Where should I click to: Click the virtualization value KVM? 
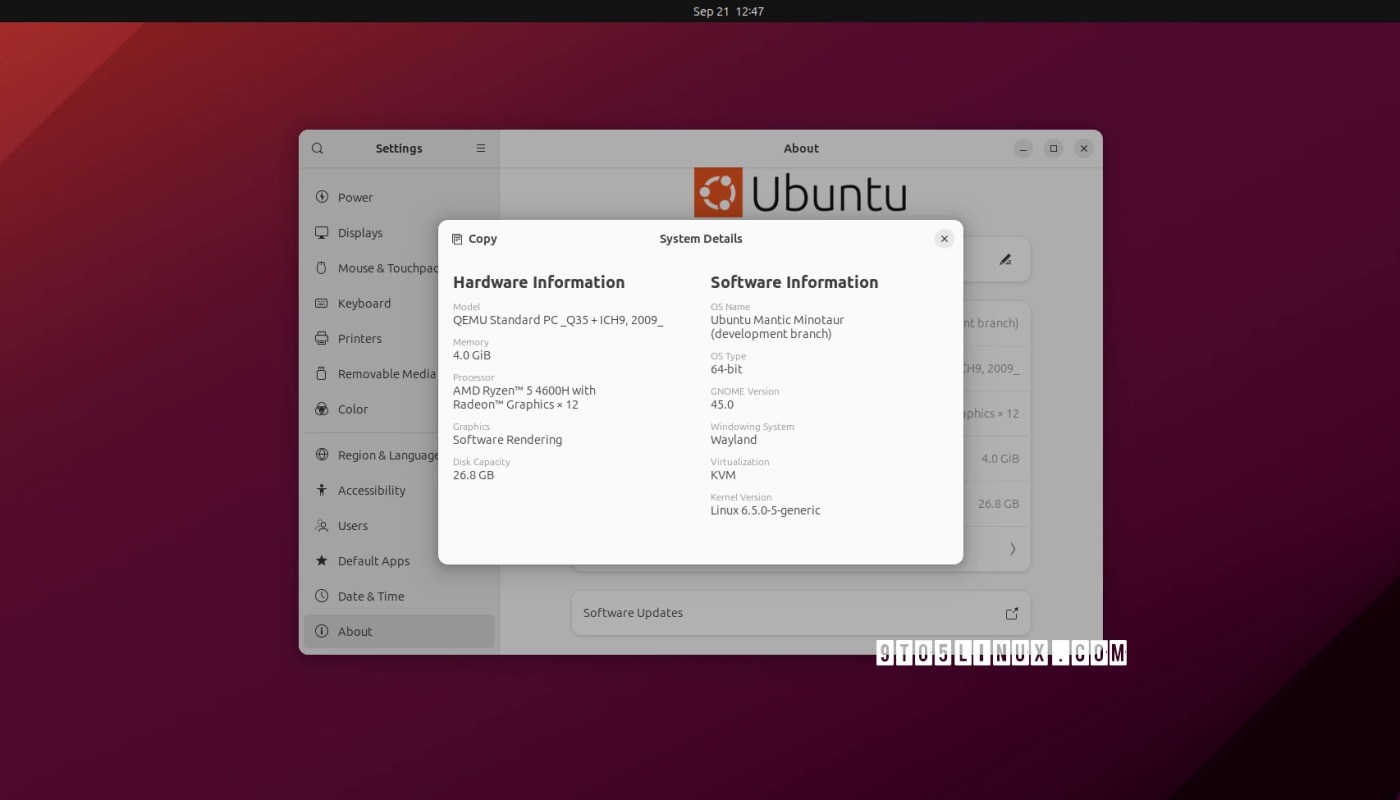(x=723, y=475)
